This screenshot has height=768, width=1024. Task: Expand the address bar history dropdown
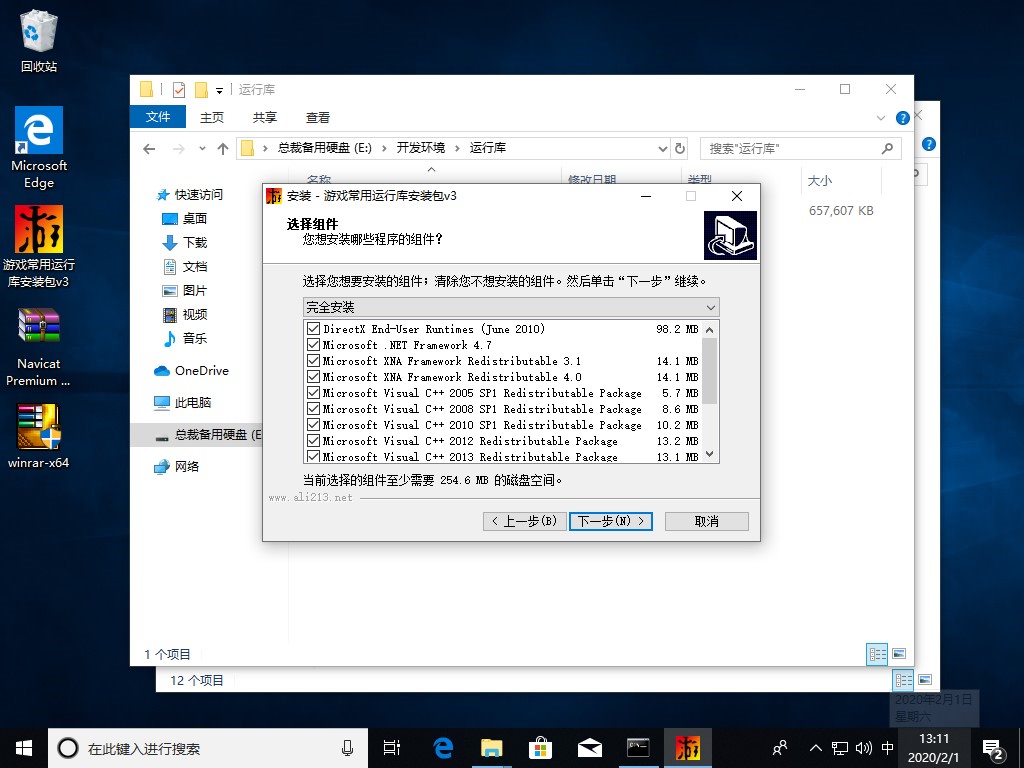(x=662, y=148)
